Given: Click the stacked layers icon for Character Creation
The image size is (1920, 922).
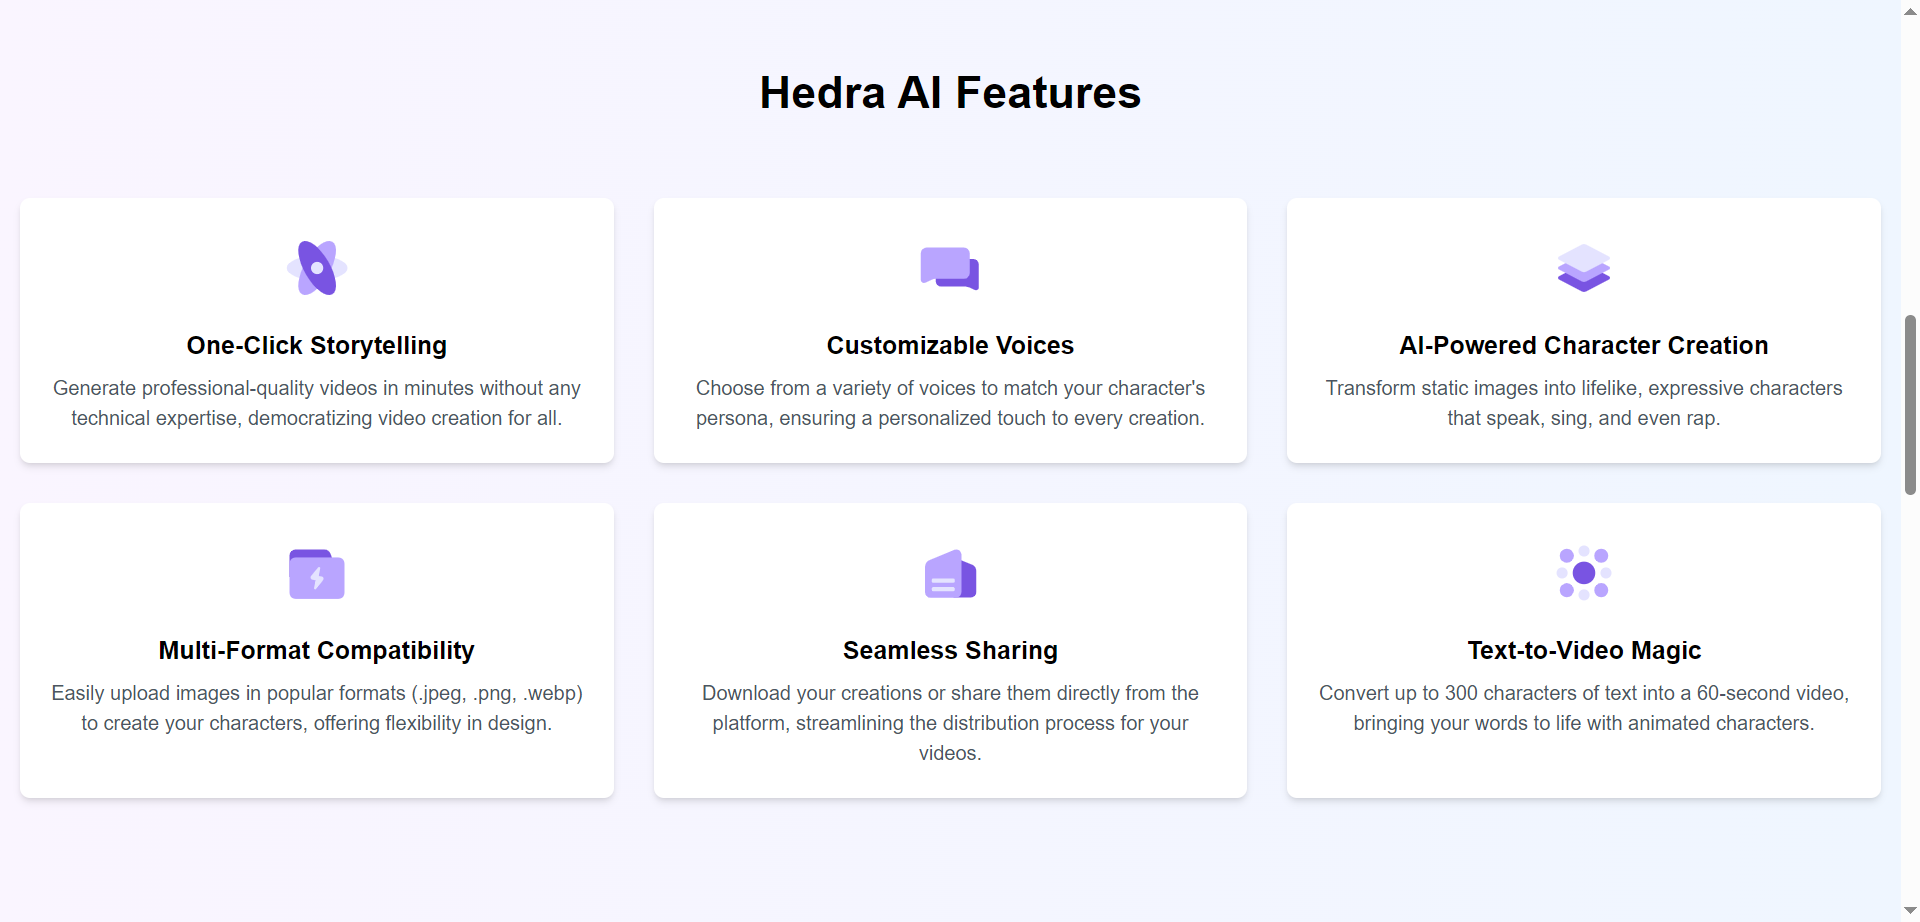Looking at the screenshot, I should pos(1584,268).
